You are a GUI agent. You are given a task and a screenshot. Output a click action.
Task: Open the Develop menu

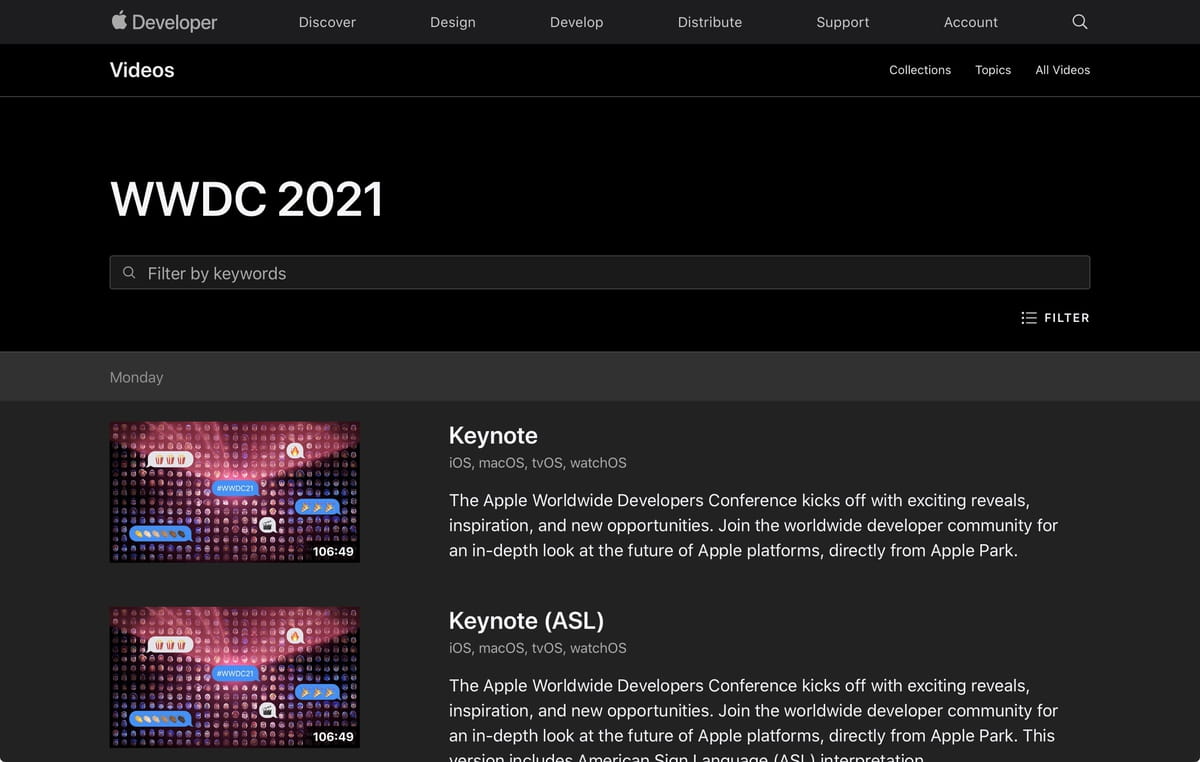(577, 22)
